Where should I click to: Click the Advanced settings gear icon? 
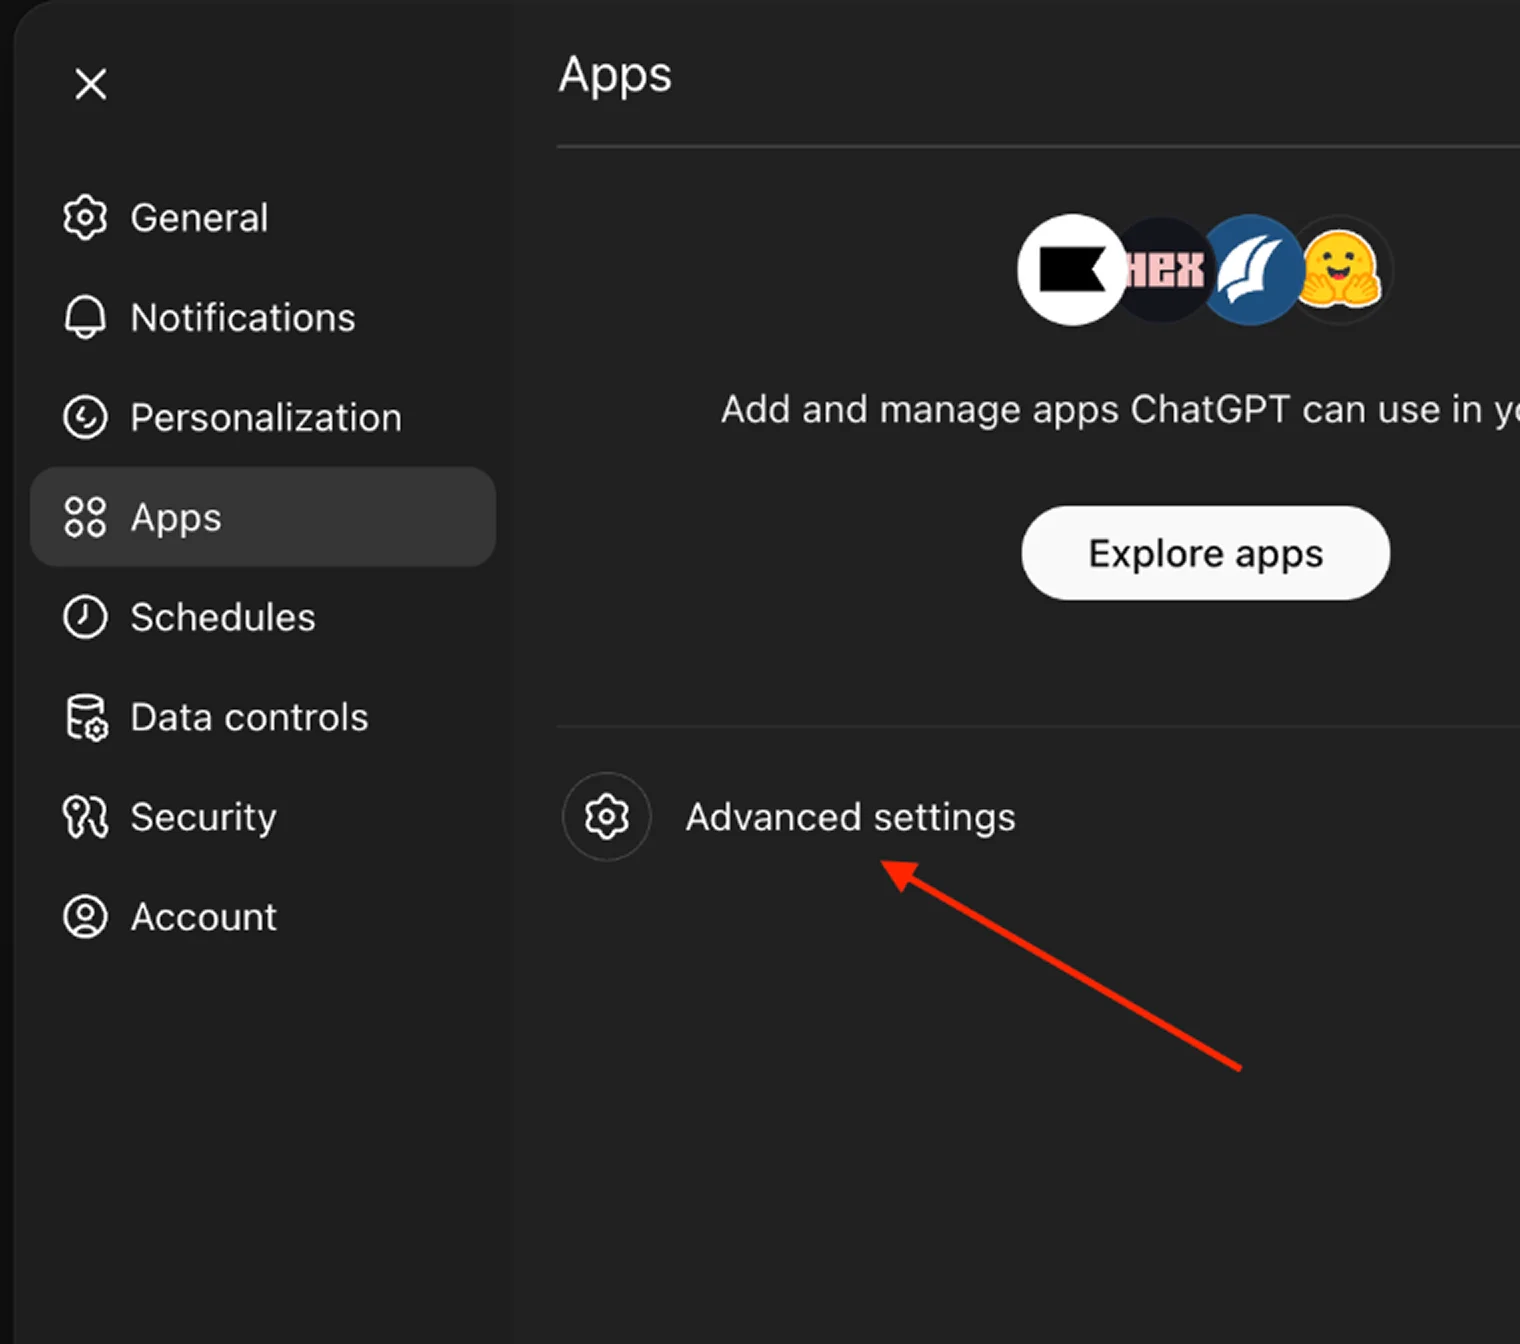point(606,817)
